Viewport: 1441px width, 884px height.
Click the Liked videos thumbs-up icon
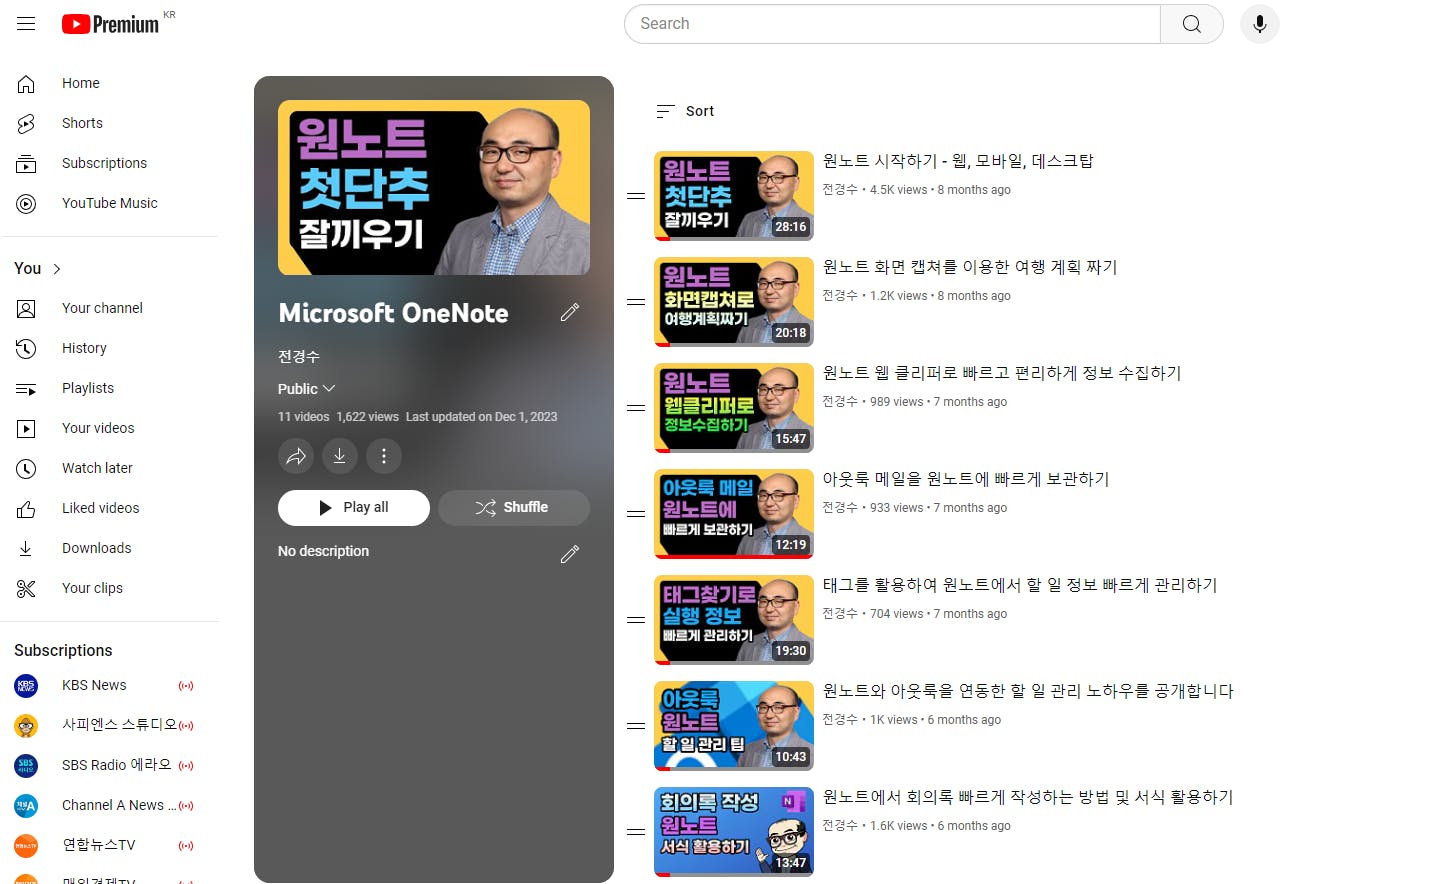(x=26, y=508)
